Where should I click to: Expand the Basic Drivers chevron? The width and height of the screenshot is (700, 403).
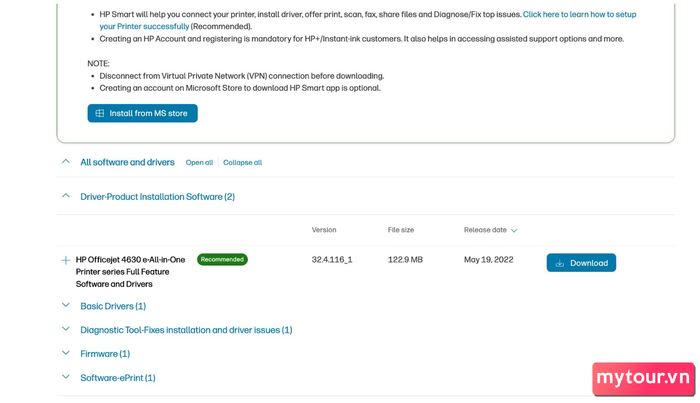tap(66, 305)
